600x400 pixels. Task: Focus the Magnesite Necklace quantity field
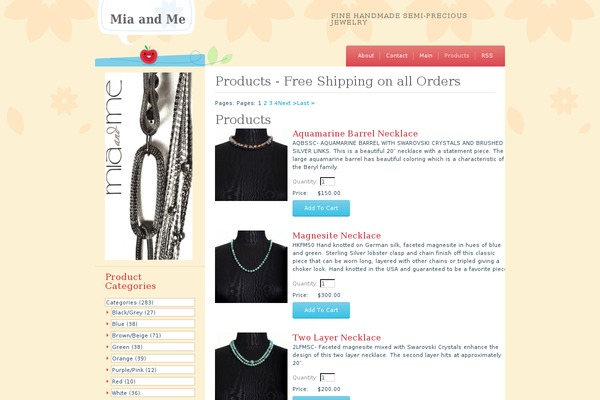click(x=327, y=283)
